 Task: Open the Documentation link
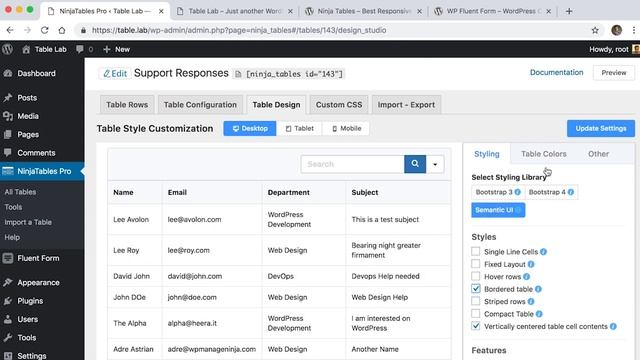(x=556, y=73)
